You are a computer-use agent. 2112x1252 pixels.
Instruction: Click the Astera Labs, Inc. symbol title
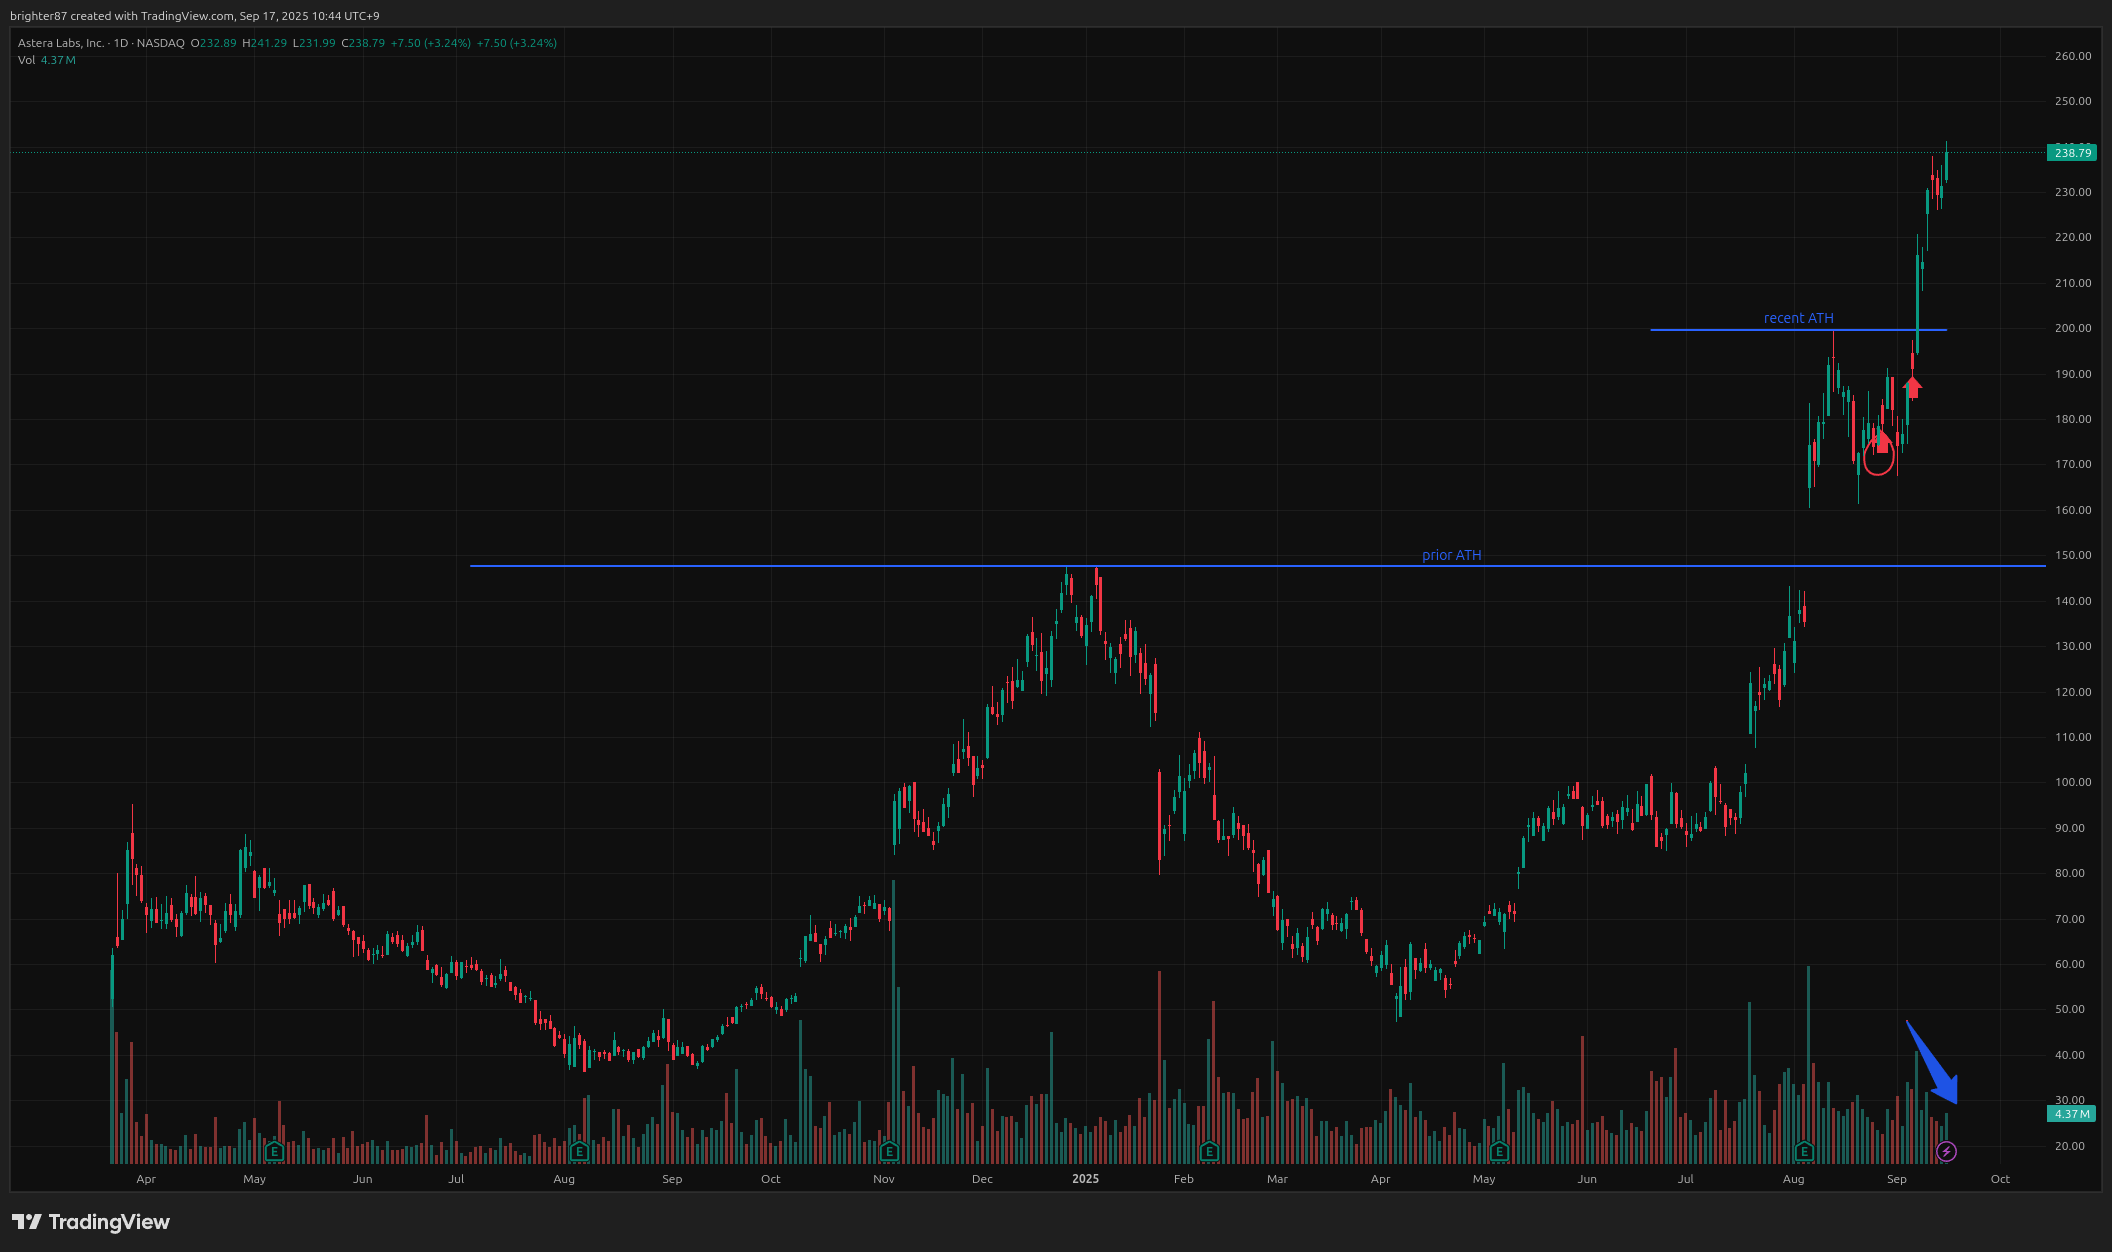(61, 43)
